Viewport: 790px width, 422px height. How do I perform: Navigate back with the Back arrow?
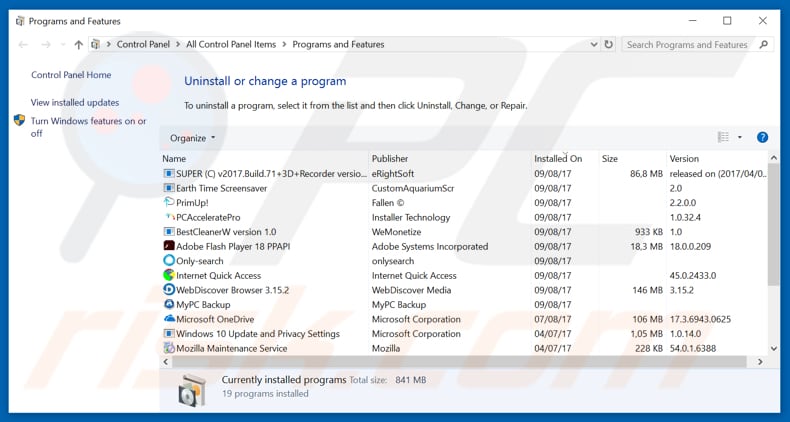pyautogui.click(x=23, y=45)
